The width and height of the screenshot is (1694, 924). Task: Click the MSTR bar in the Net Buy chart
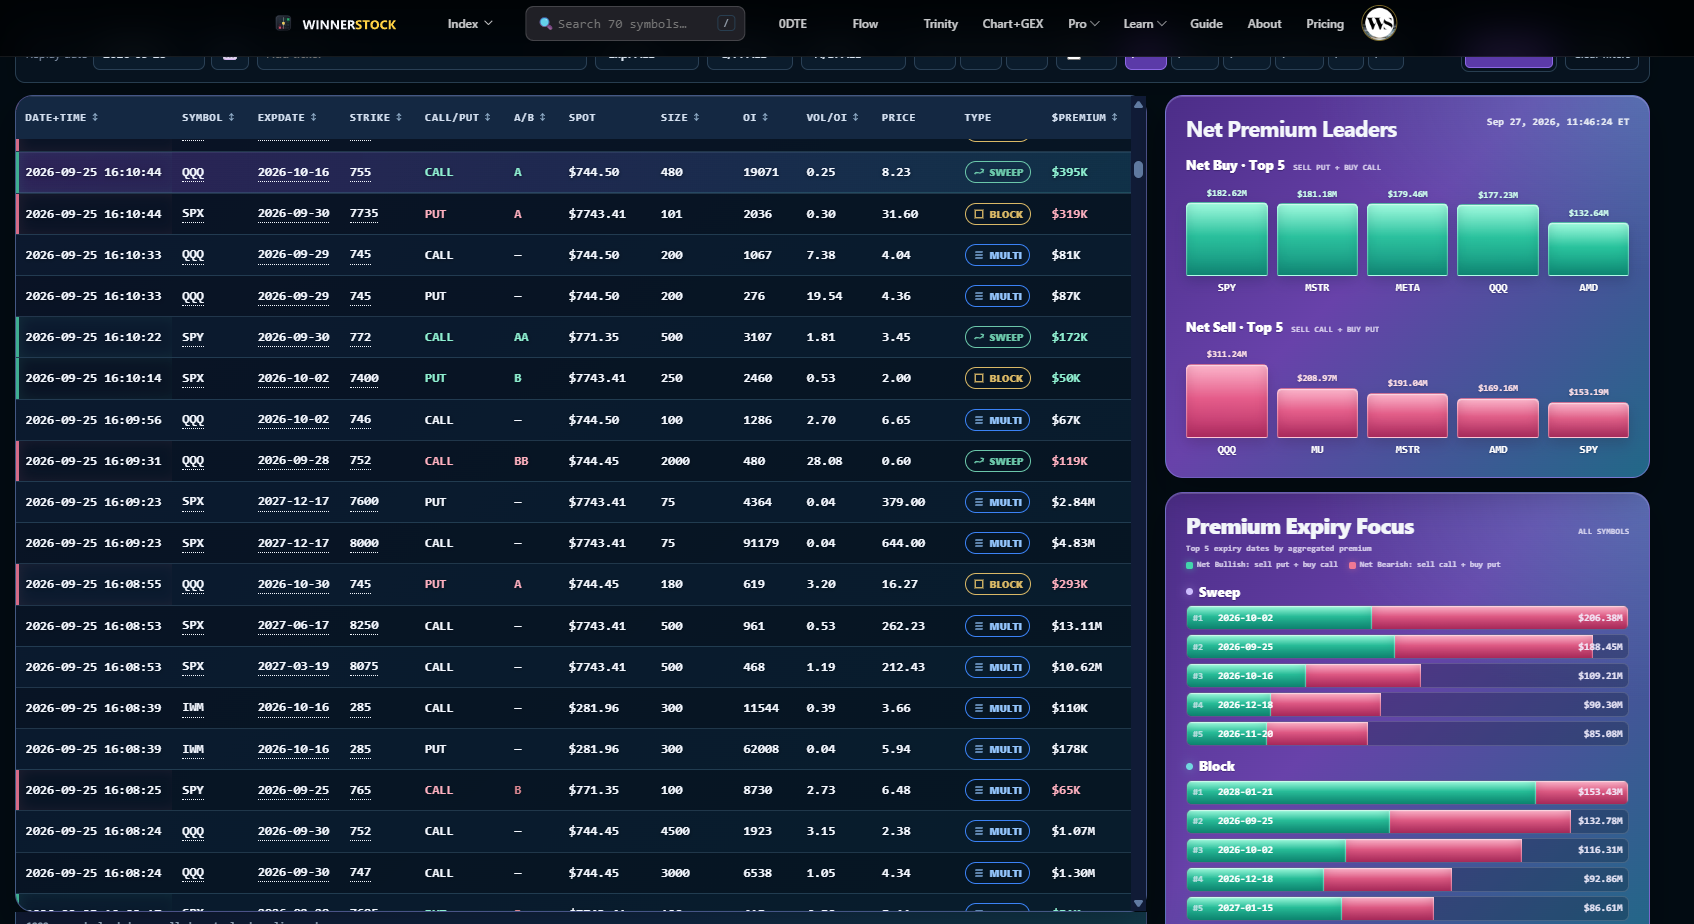click(1317, 240)
